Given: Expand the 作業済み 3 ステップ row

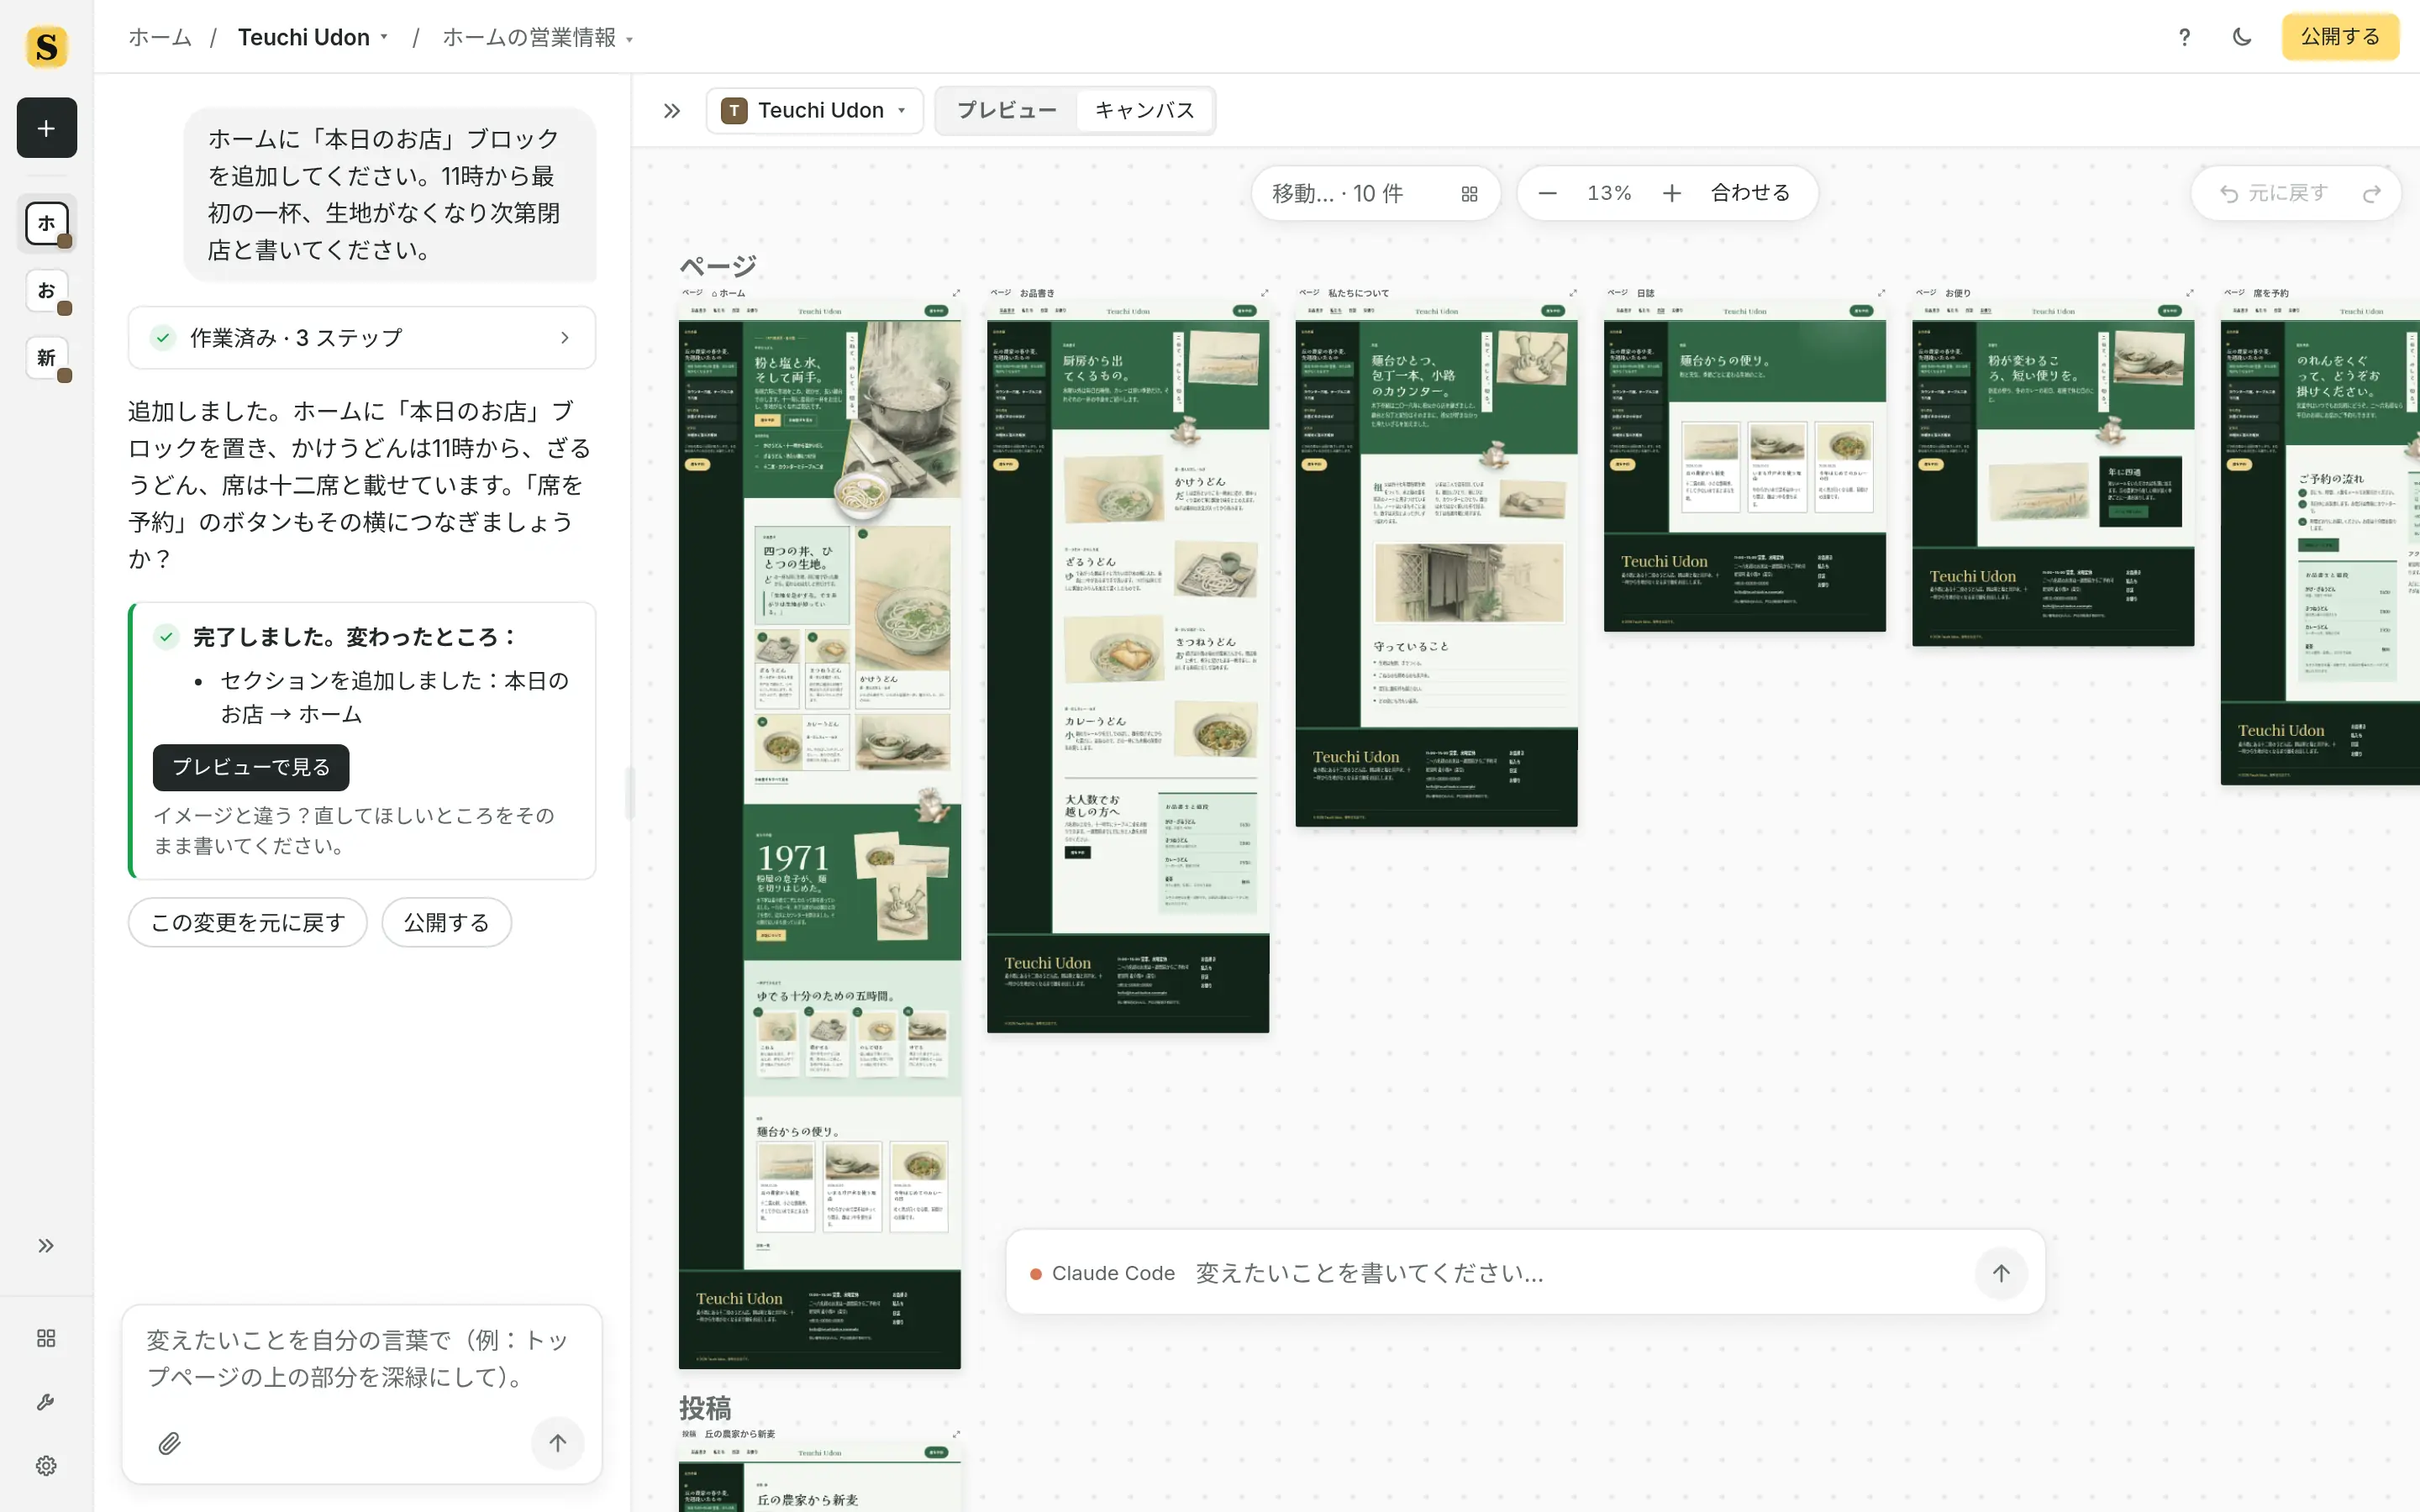Looking at the screenshot, I should pyautogui.click(x=362, y=338).
